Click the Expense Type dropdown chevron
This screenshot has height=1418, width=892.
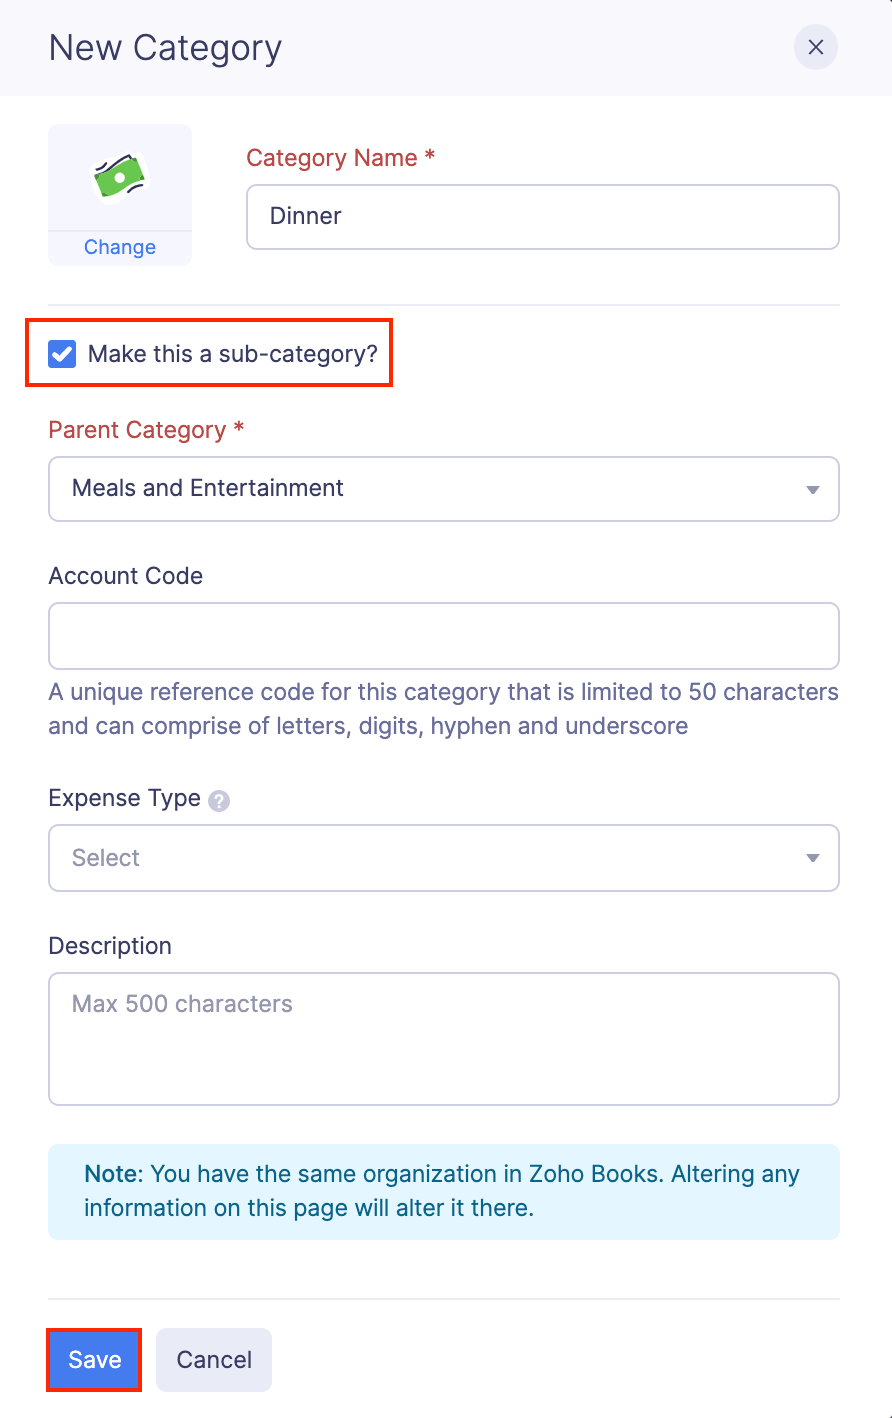(x=812, y=858)
